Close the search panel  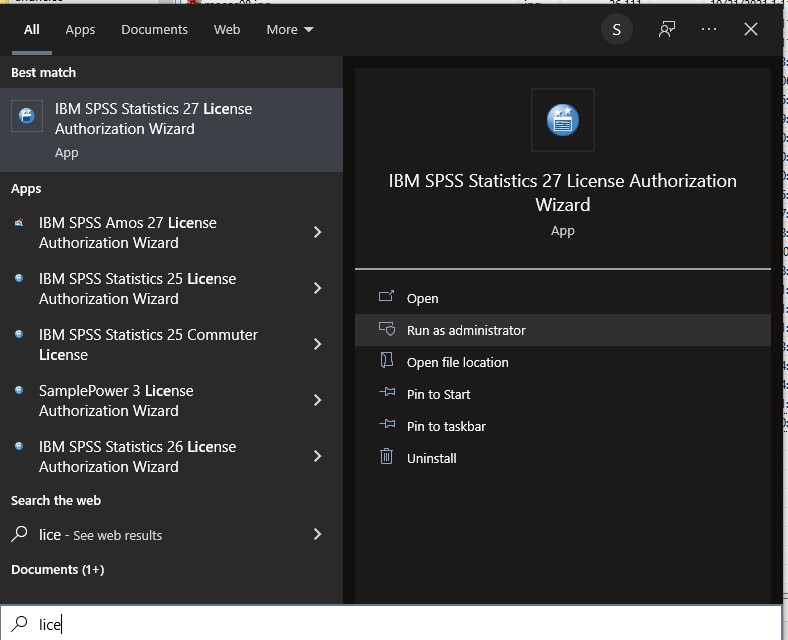[x=751, y=30]
